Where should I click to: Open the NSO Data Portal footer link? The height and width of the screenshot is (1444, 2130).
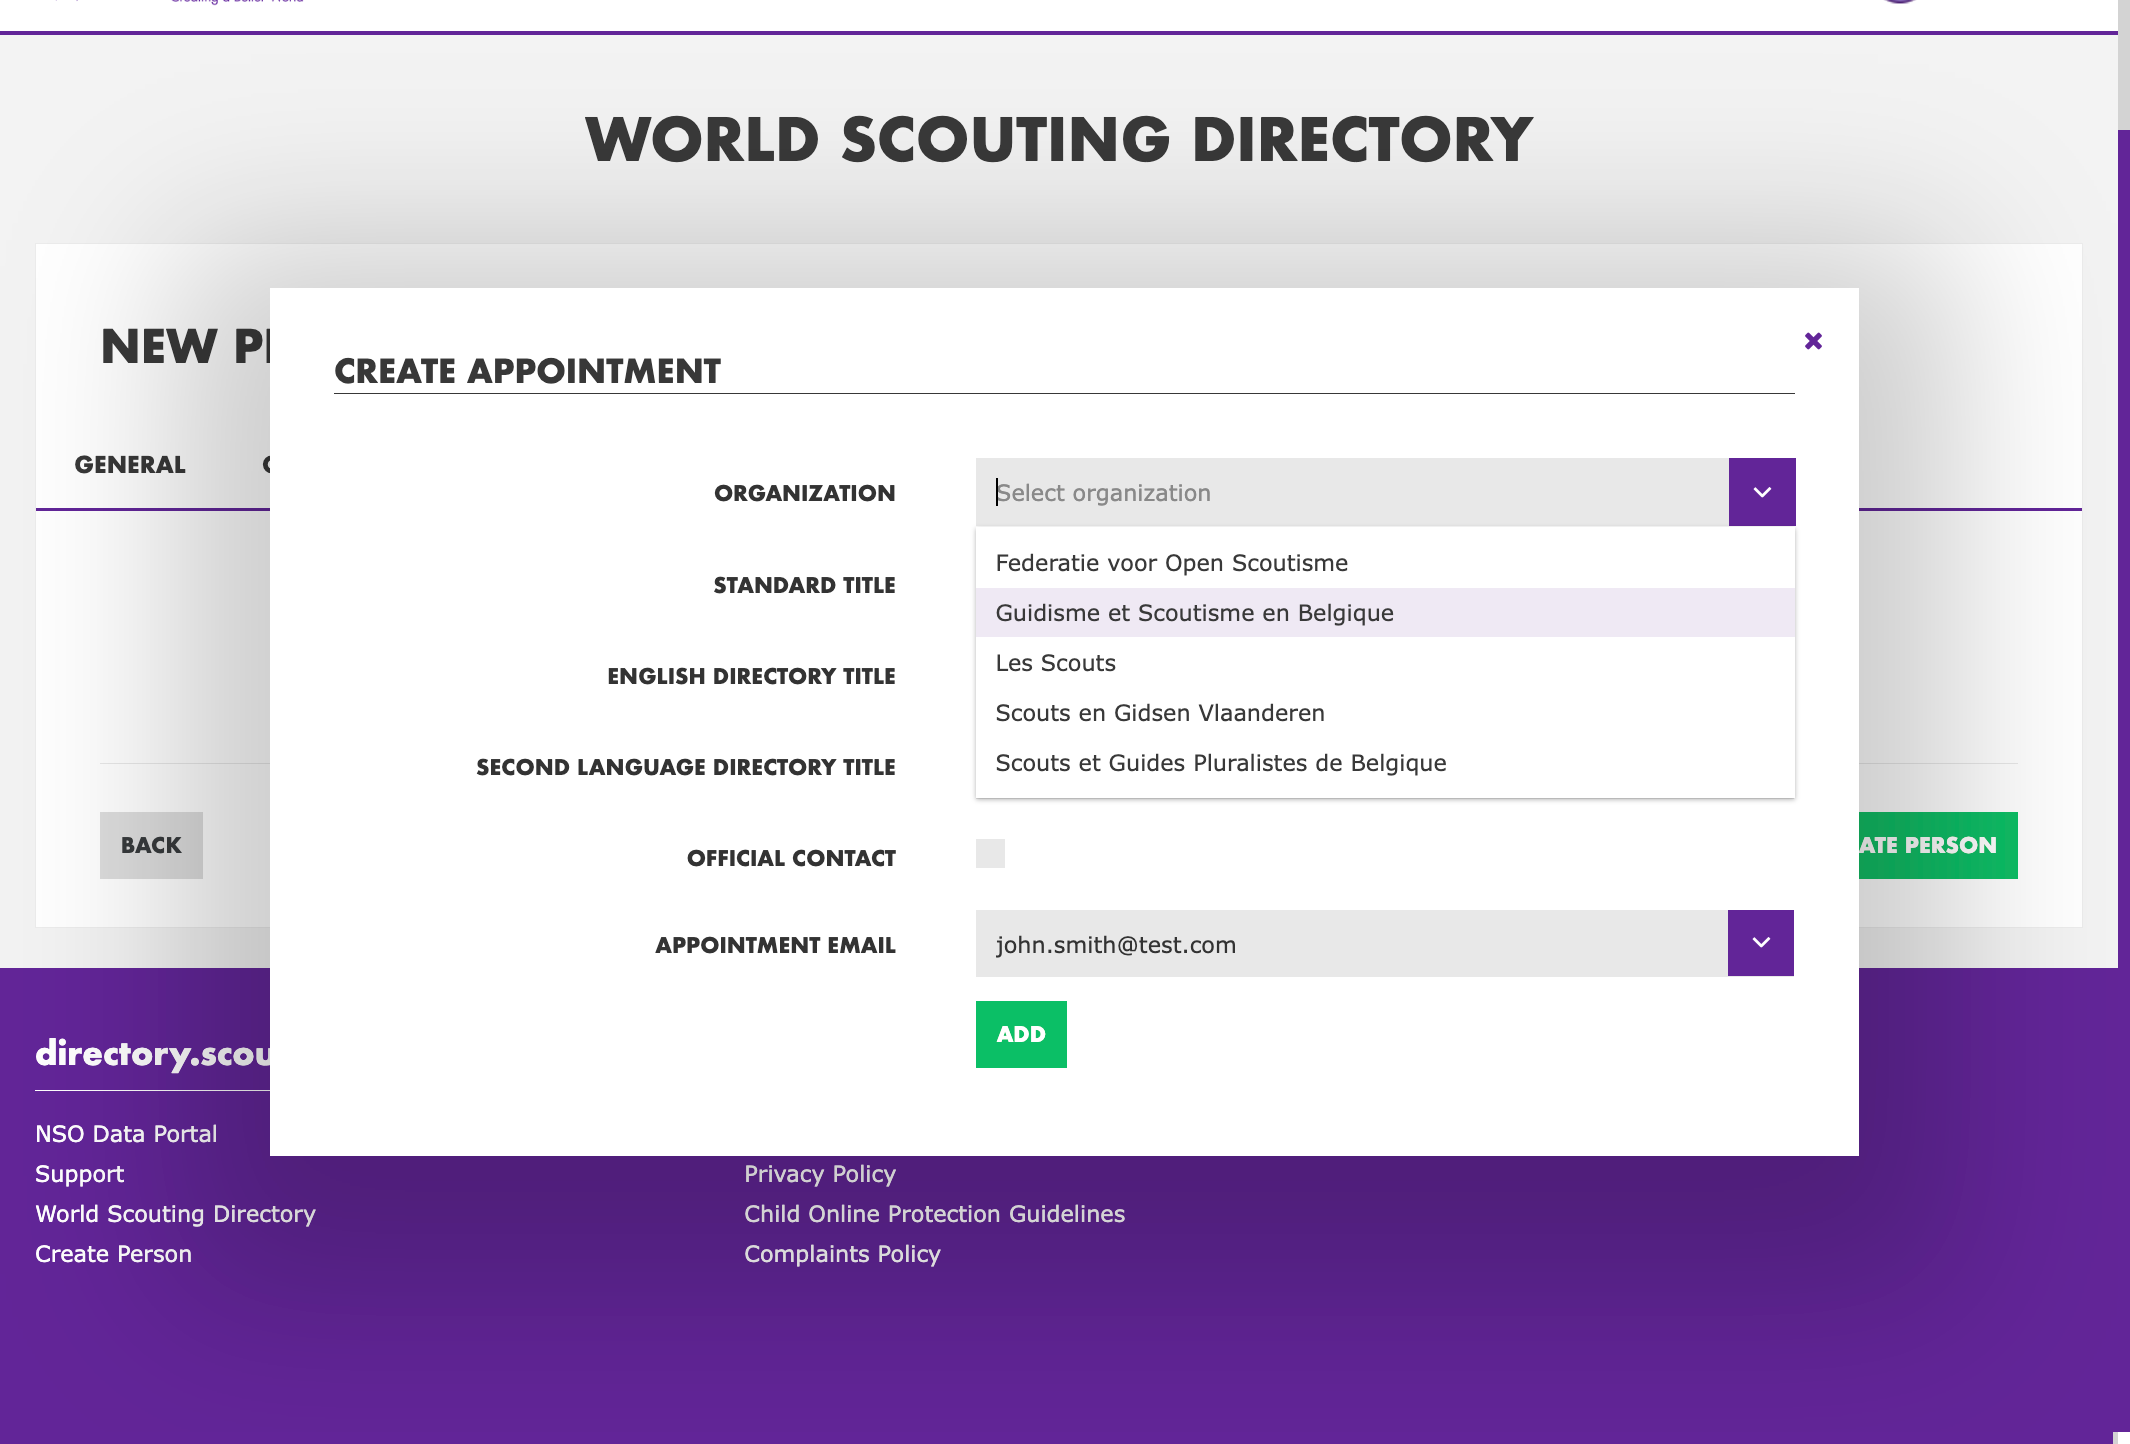126,1134
